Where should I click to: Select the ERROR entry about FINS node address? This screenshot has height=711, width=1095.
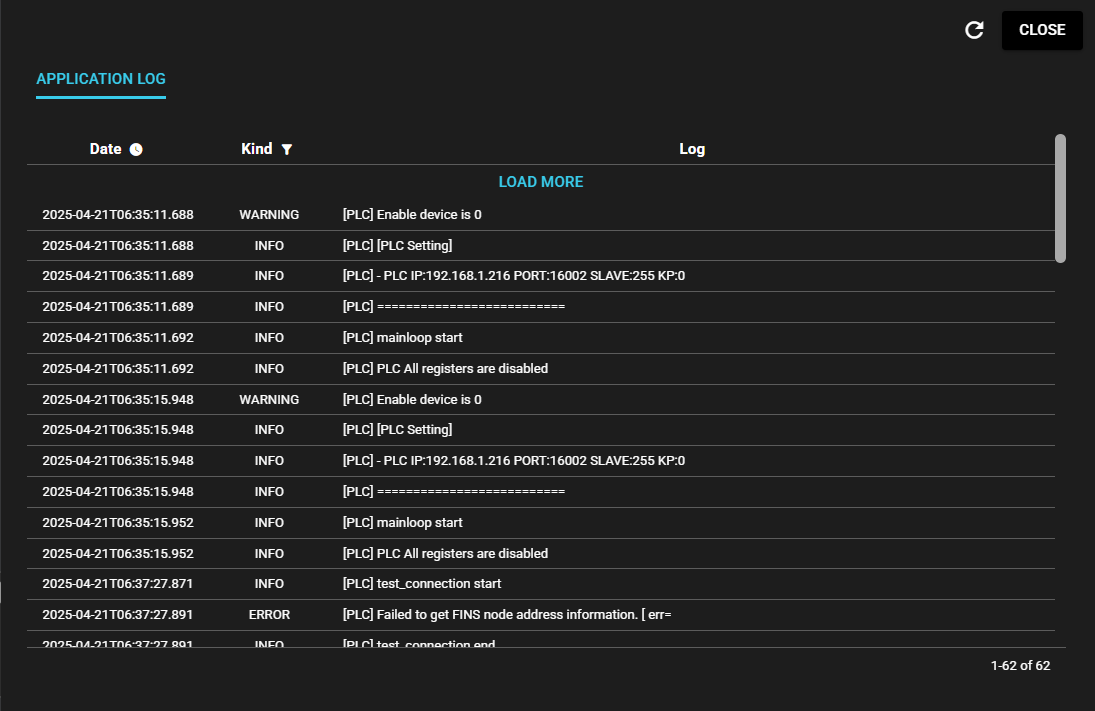click(506, 615)
